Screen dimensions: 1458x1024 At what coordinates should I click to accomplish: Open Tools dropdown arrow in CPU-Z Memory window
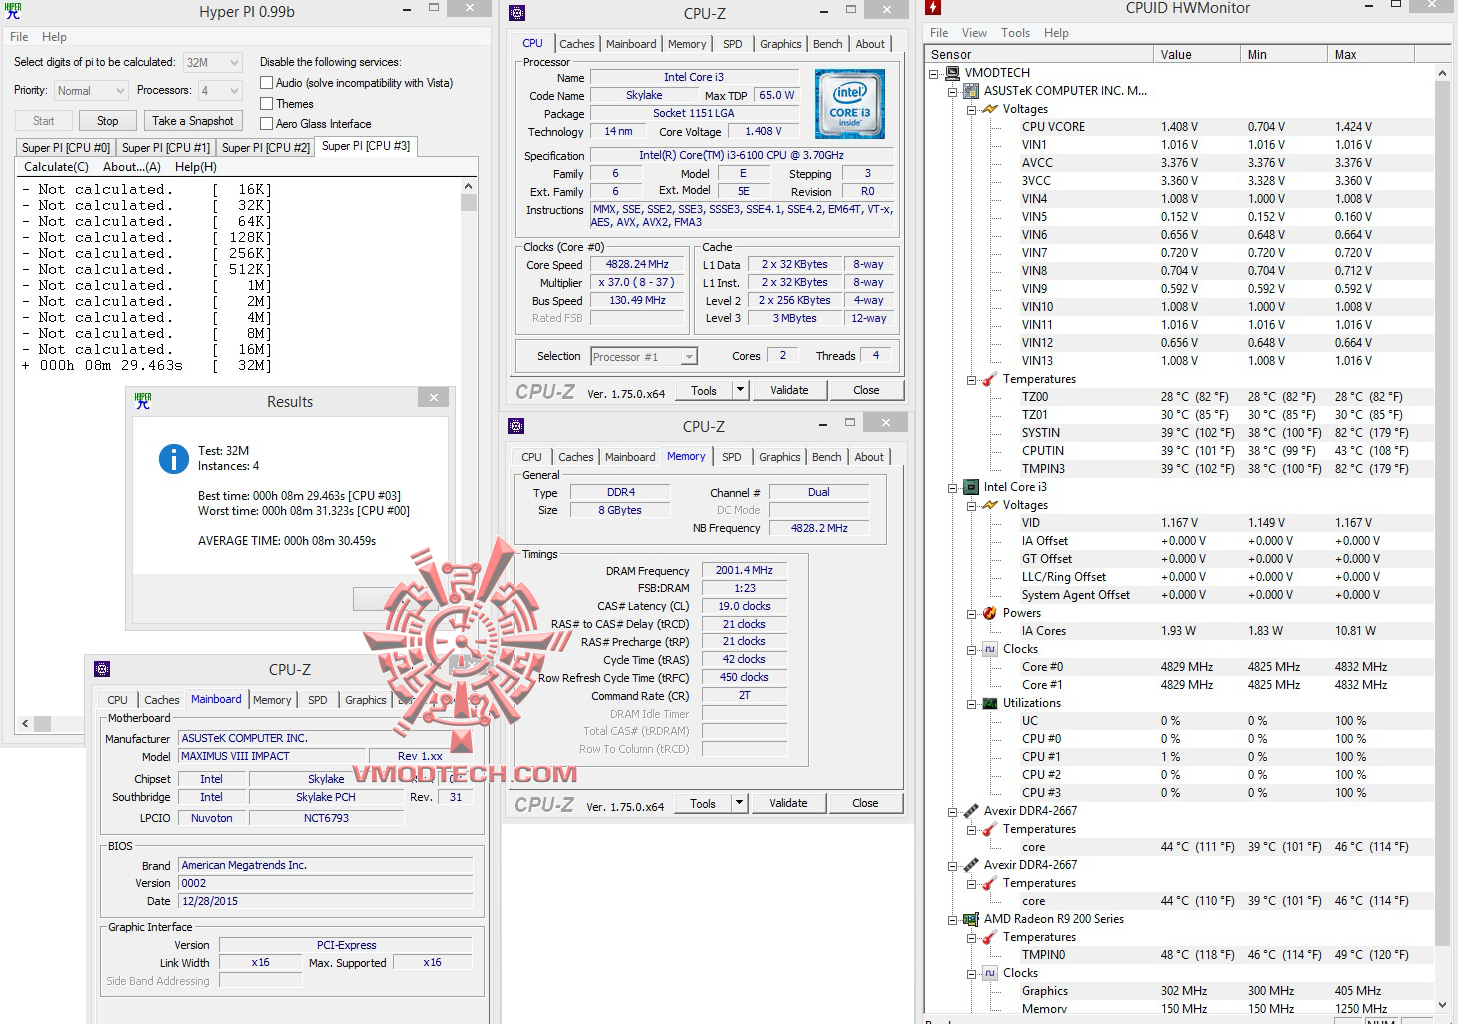pos(739,803)
